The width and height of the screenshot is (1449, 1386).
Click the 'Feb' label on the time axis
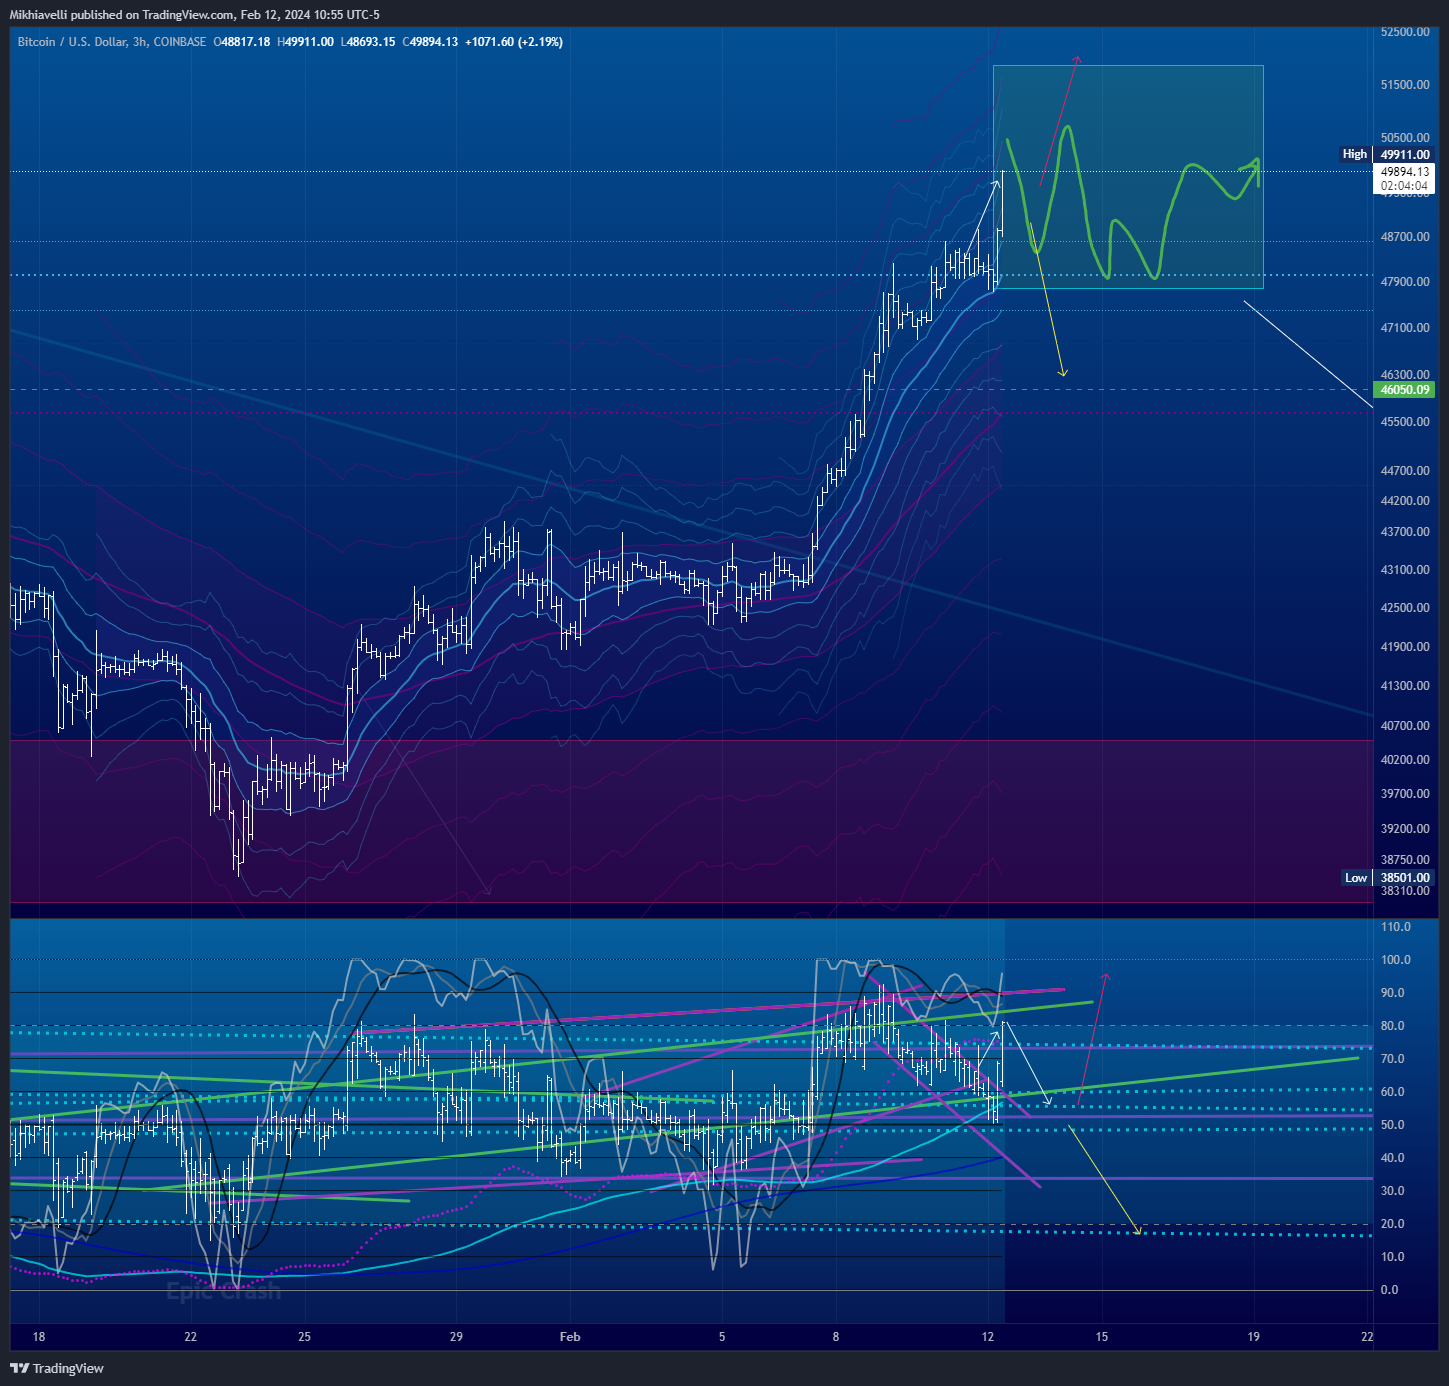tap(570, 1337)
